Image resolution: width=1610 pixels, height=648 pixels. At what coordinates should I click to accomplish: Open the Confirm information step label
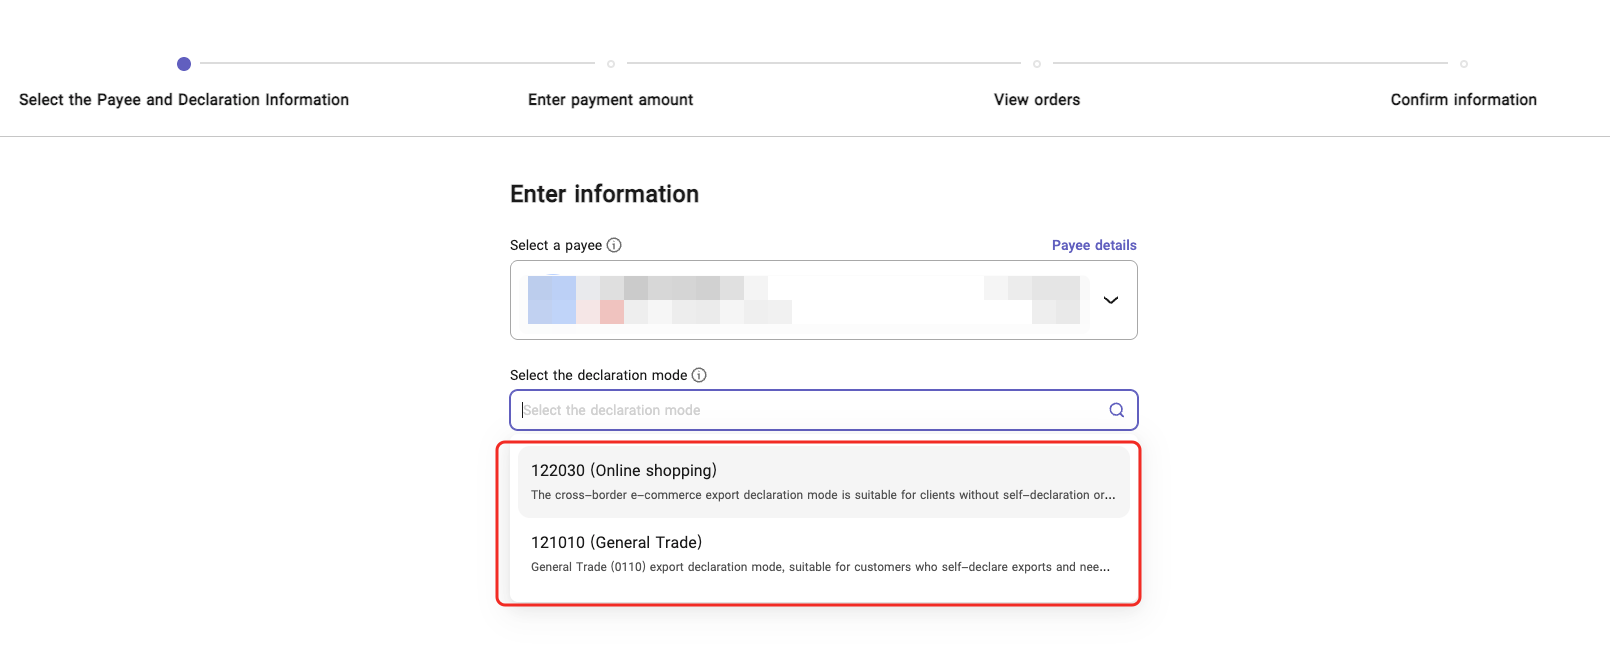[1463, 100]
